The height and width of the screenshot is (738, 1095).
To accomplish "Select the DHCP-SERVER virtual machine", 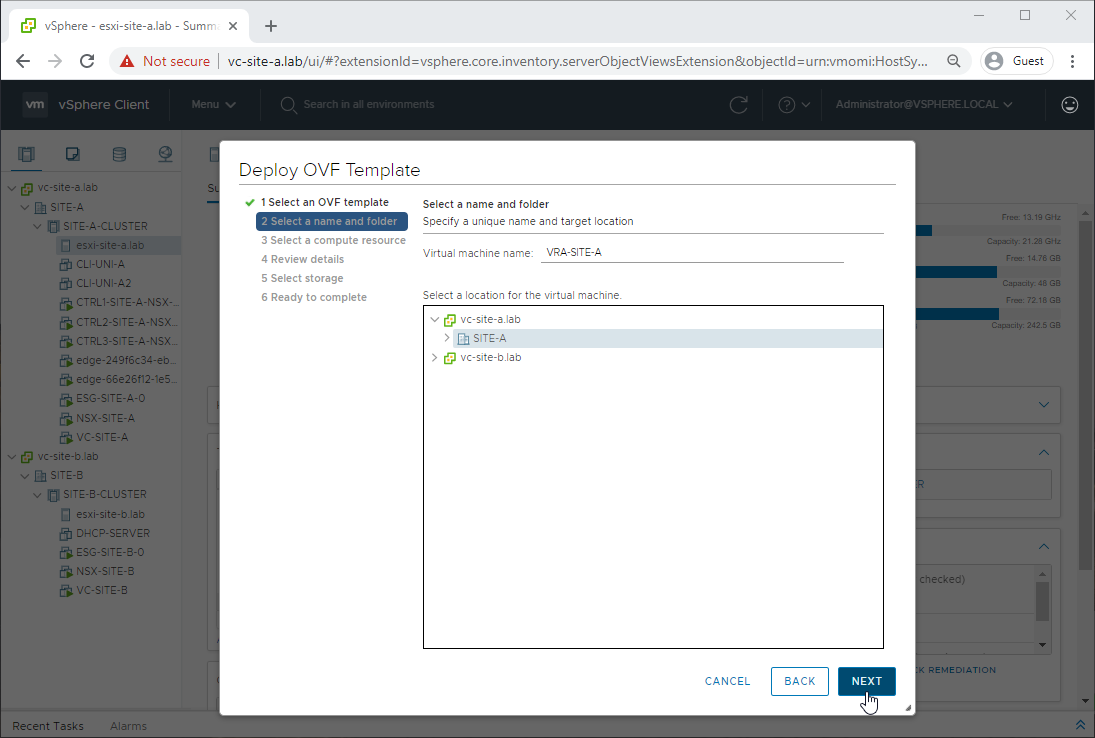I will tap(112, 533).
